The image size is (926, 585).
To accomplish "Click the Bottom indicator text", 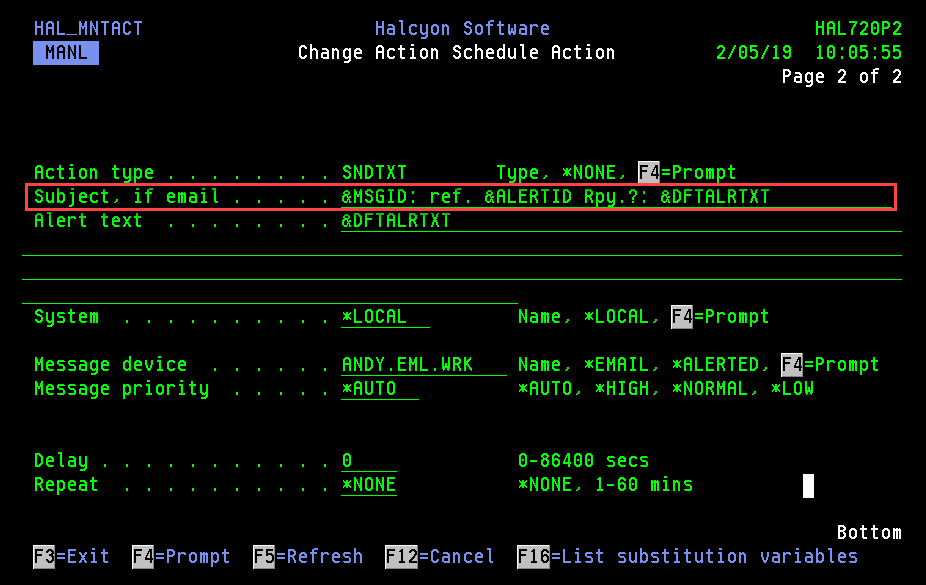I will [x=868, y=533].
